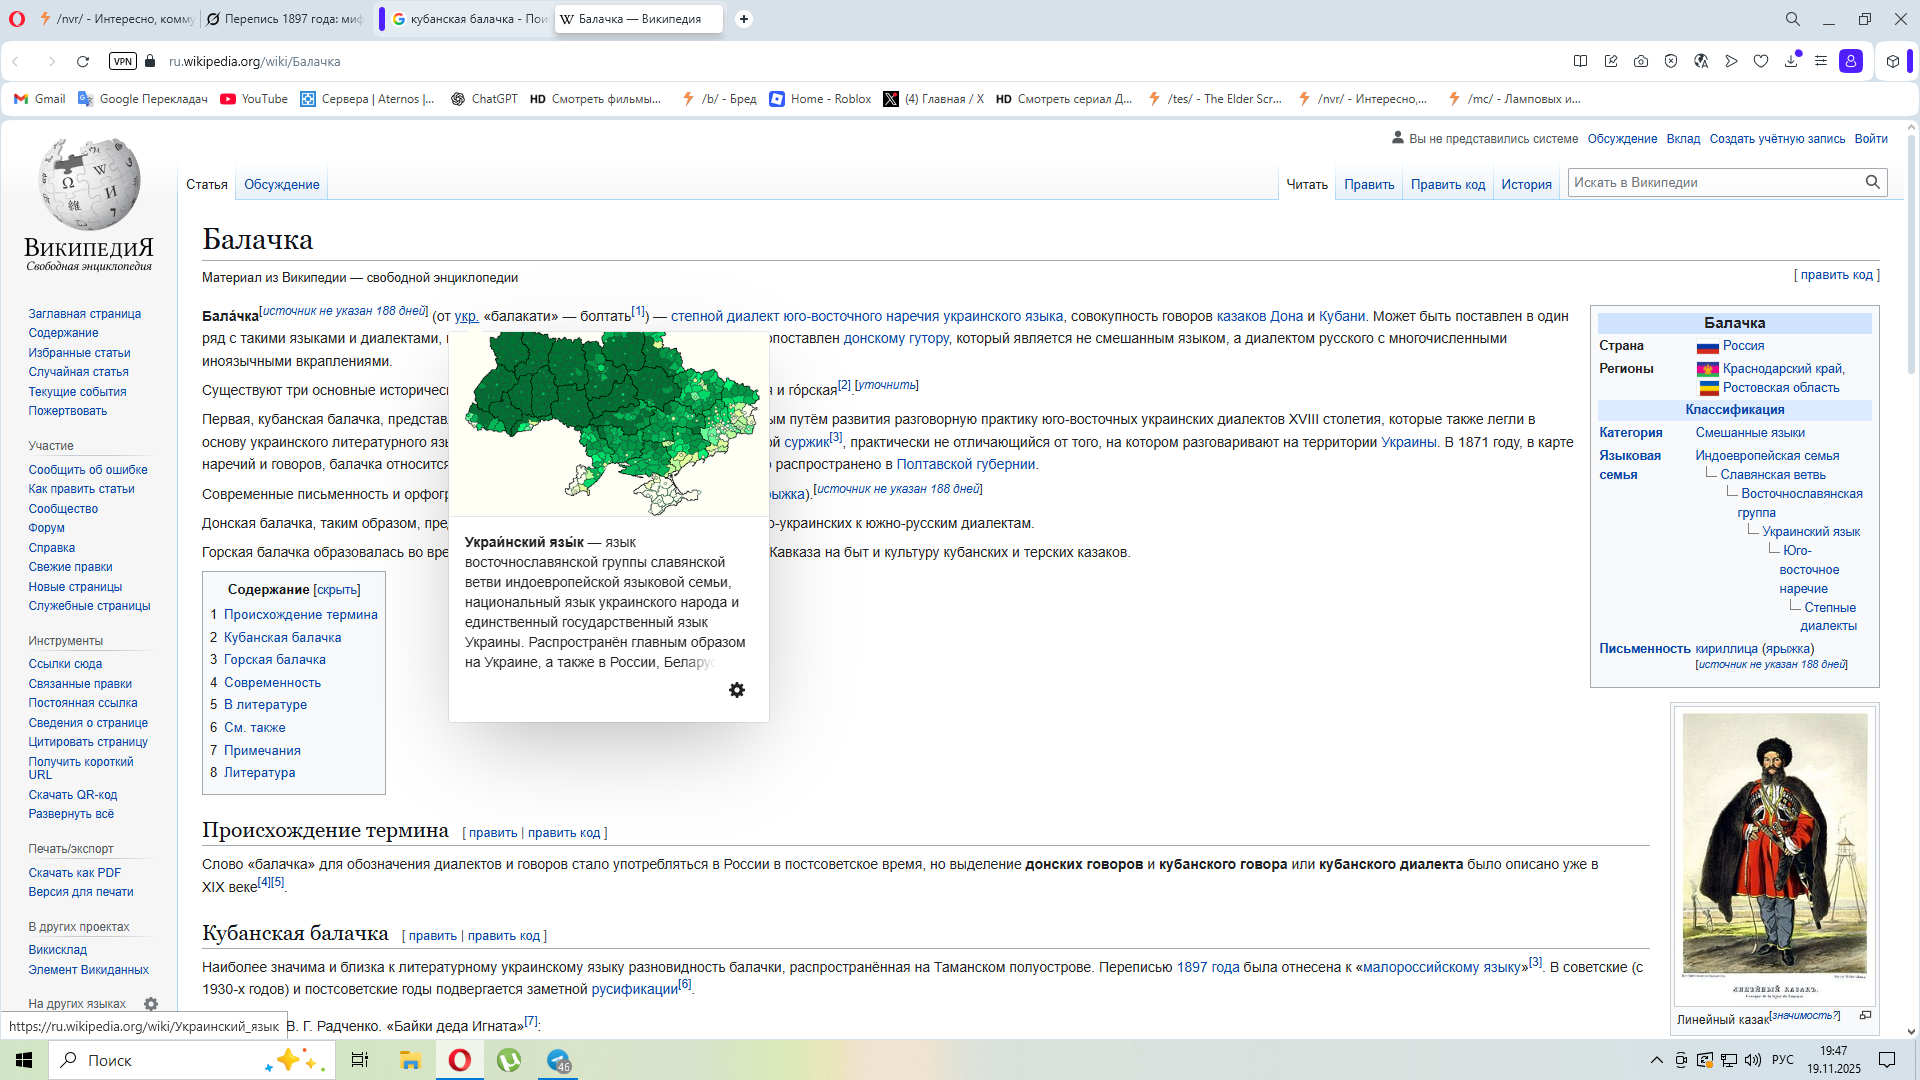Open the Кубанская балачка contents link

pos(282,637)
